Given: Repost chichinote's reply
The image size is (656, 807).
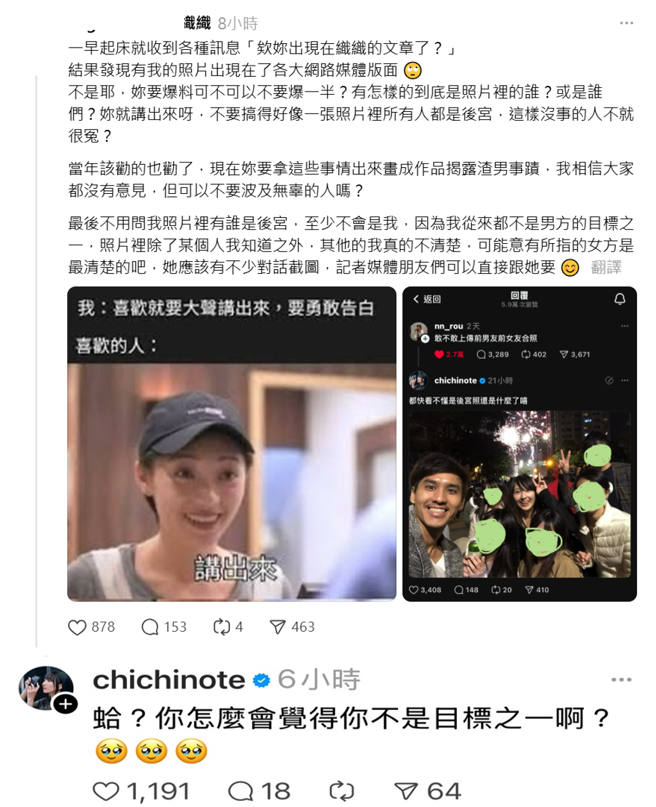Looking at the screenshot, I should point(341,792).
